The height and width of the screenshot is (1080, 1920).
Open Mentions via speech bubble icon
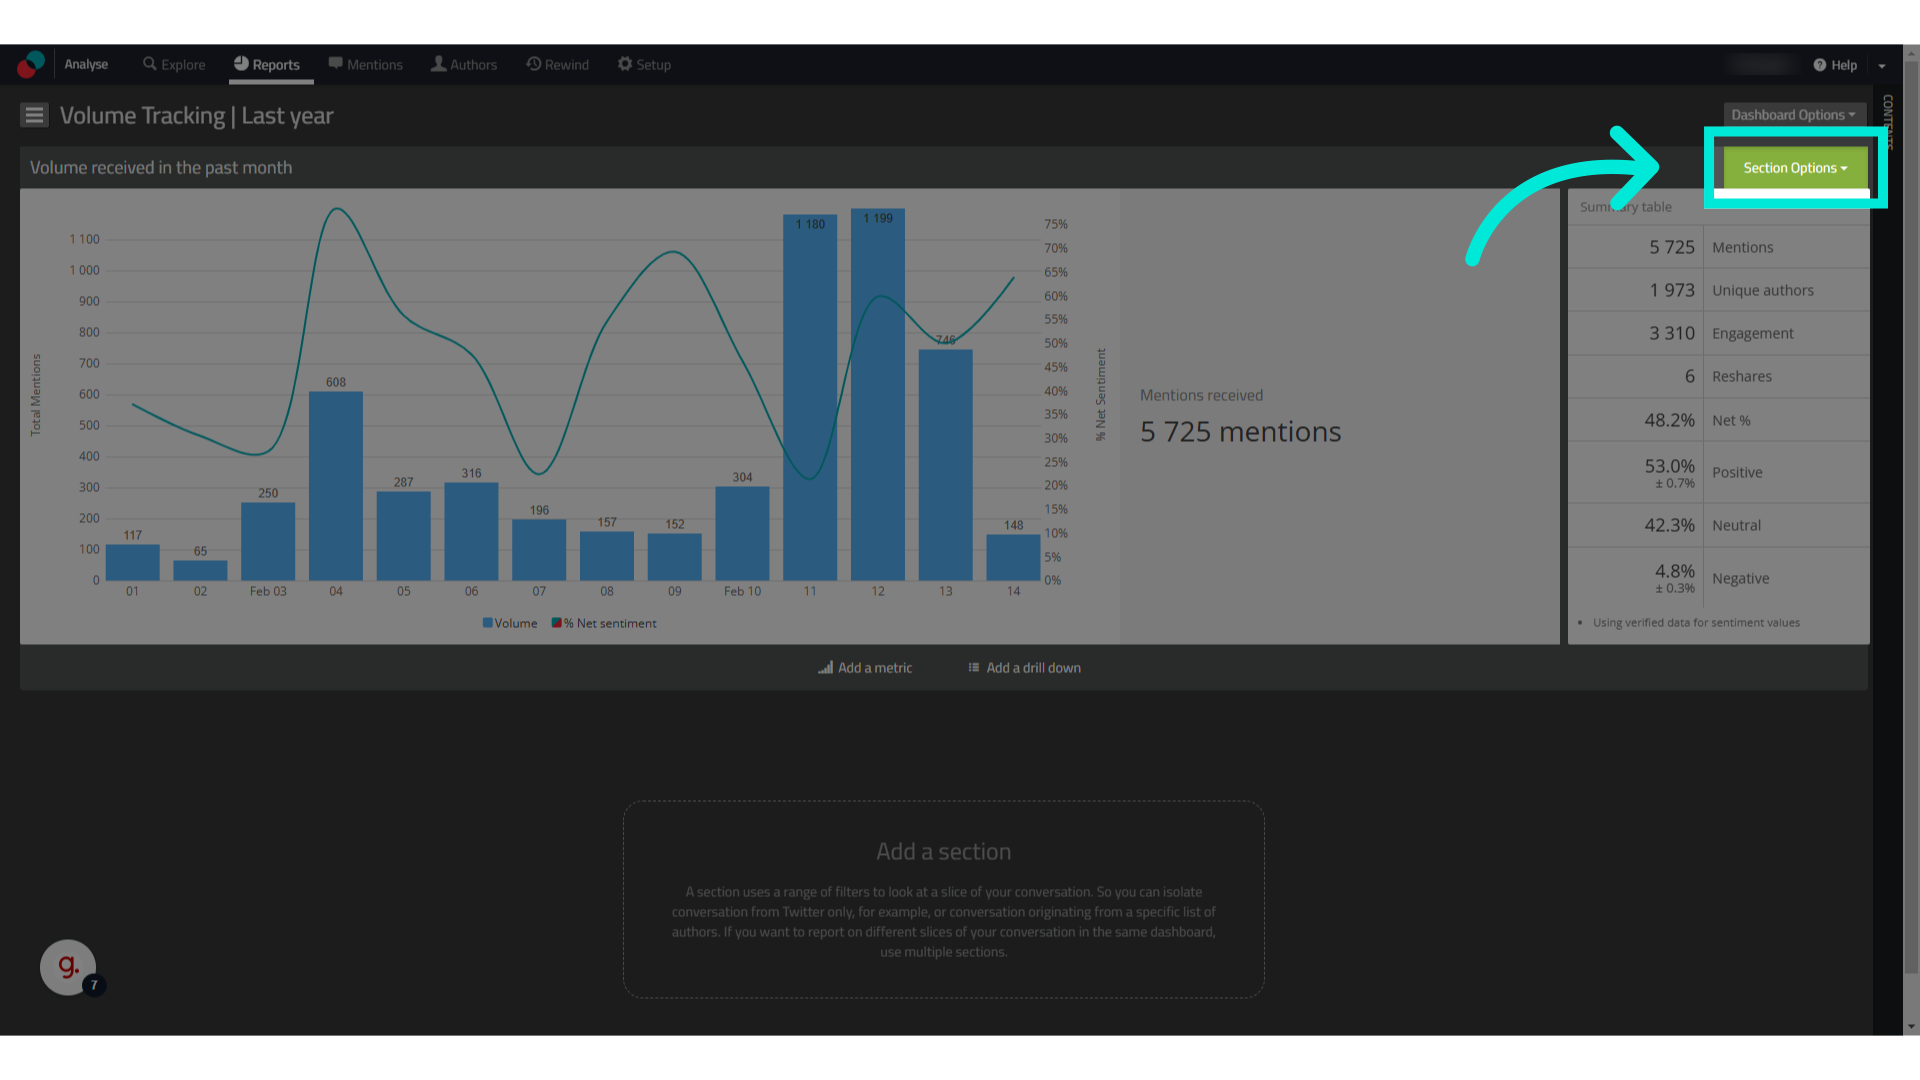[x=335, y=64]
